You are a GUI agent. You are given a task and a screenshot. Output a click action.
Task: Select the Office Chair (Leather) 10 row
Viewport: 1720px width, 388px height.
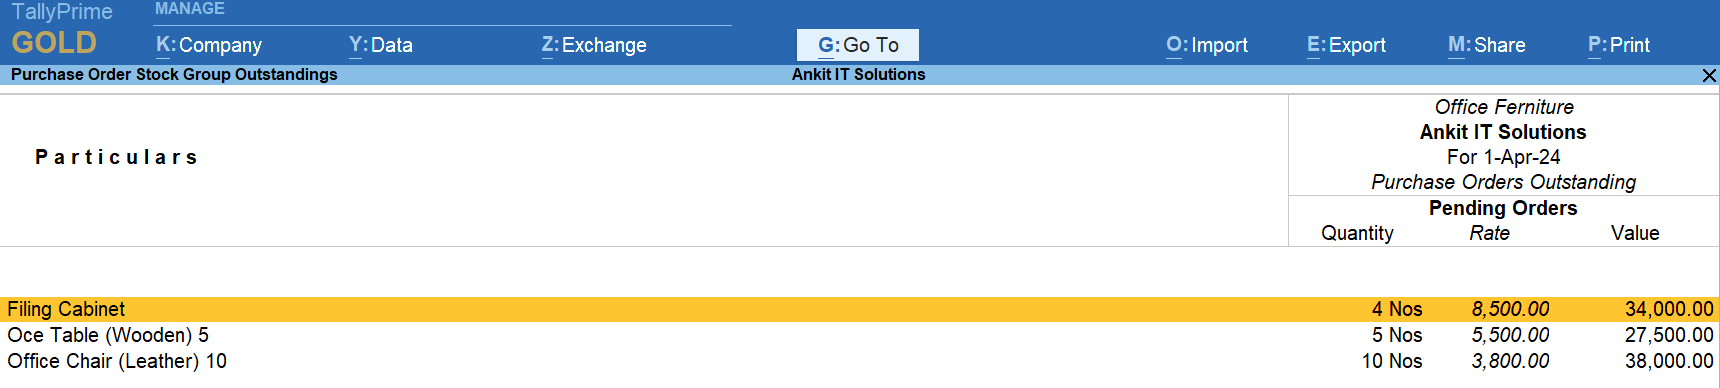pos(860,361)
